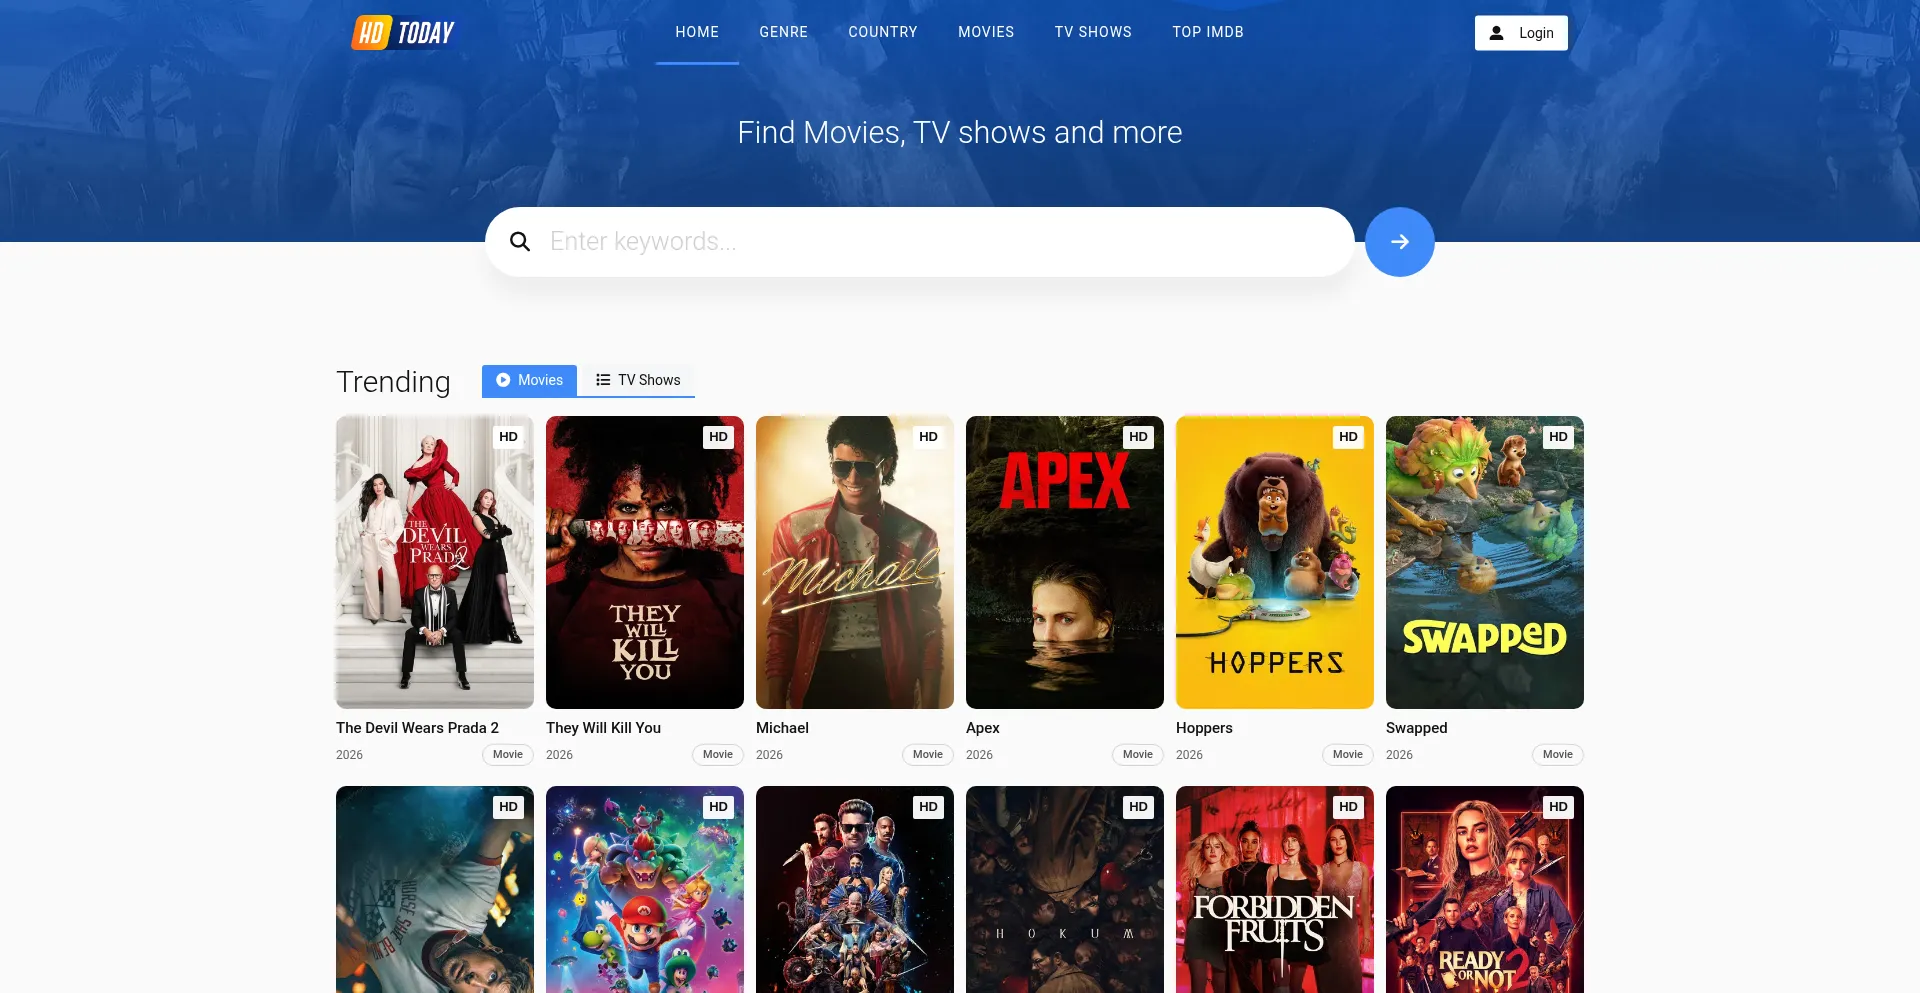Open the Forbidden Fruits poster
Viewport: 1920px width, 993px height.
[1275, 889]
